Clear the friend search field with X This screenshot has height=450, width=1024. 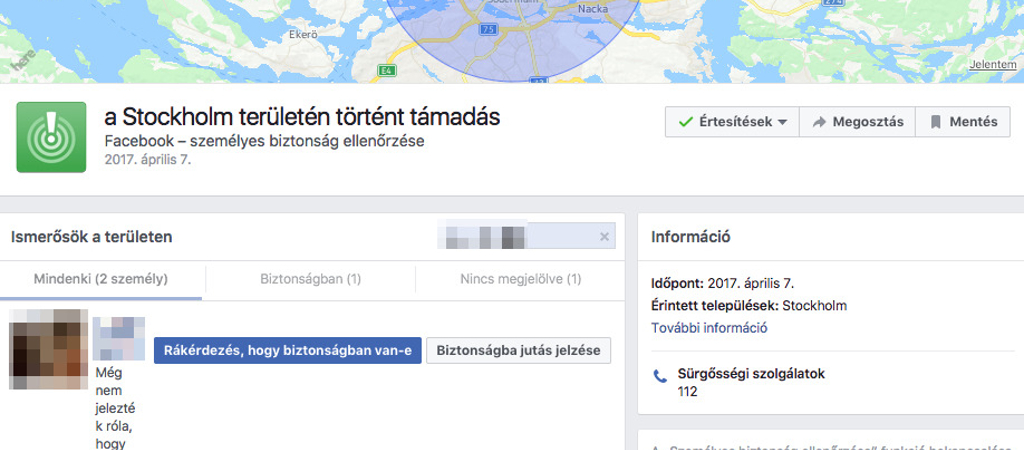[604, 236]
